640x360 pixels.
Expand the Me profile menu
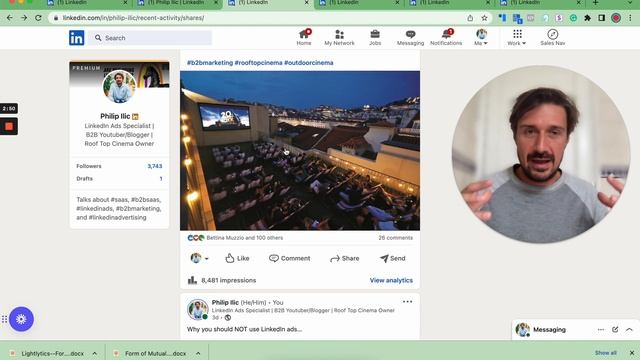(x=481, y=37)
